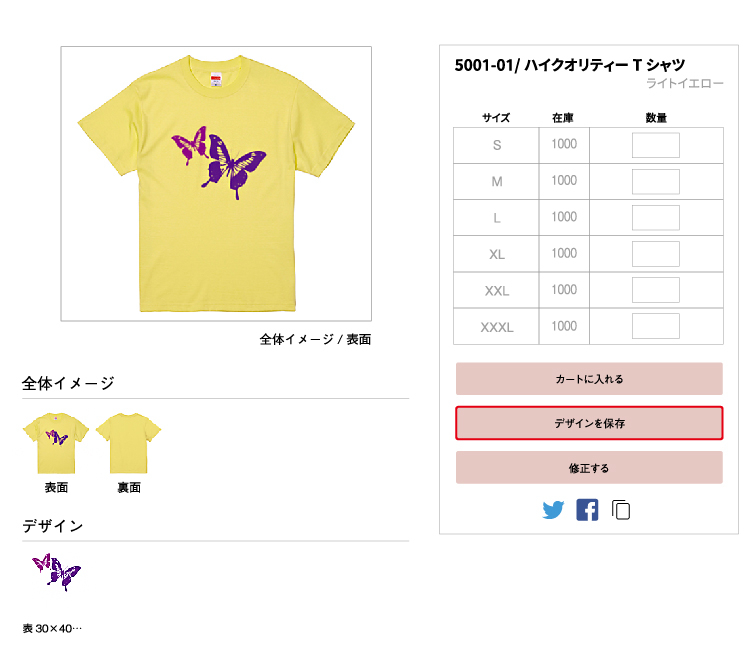Click the デザインを保存 button
This screenshot has height=670, width=750.
(589, 424)
